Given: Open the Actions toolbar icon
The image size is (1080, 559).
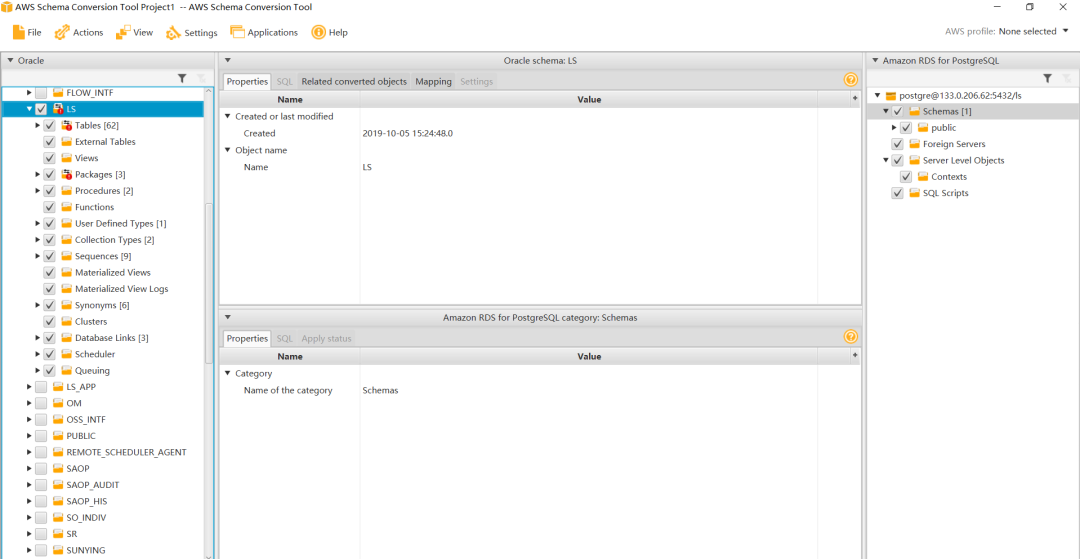Looking at the screenshot, I should pyautogui.click(x=62, y=32).
